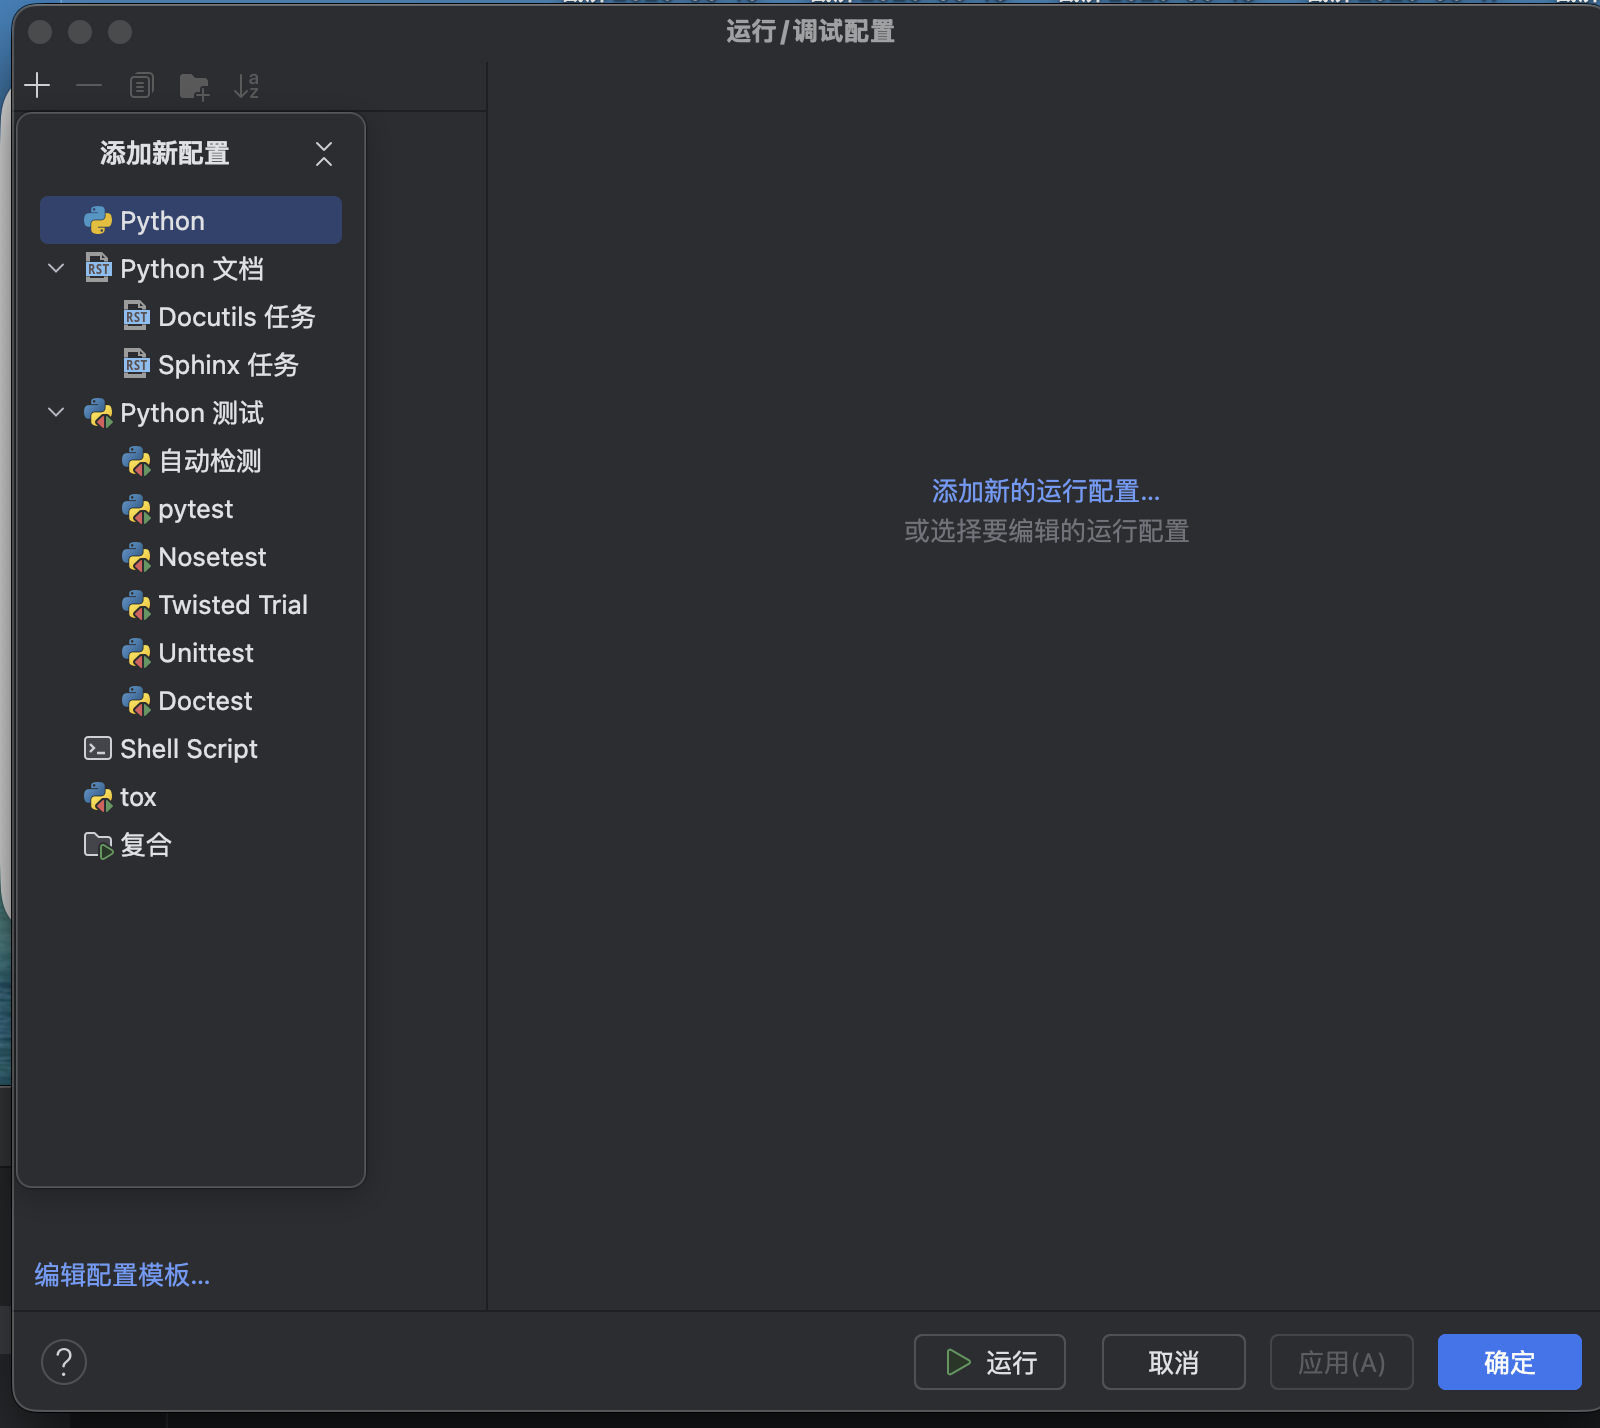Viewport: 1600px width, 1428px height.
Task: Click the RST icon next to Sphinx 任务
Action: 136,364
